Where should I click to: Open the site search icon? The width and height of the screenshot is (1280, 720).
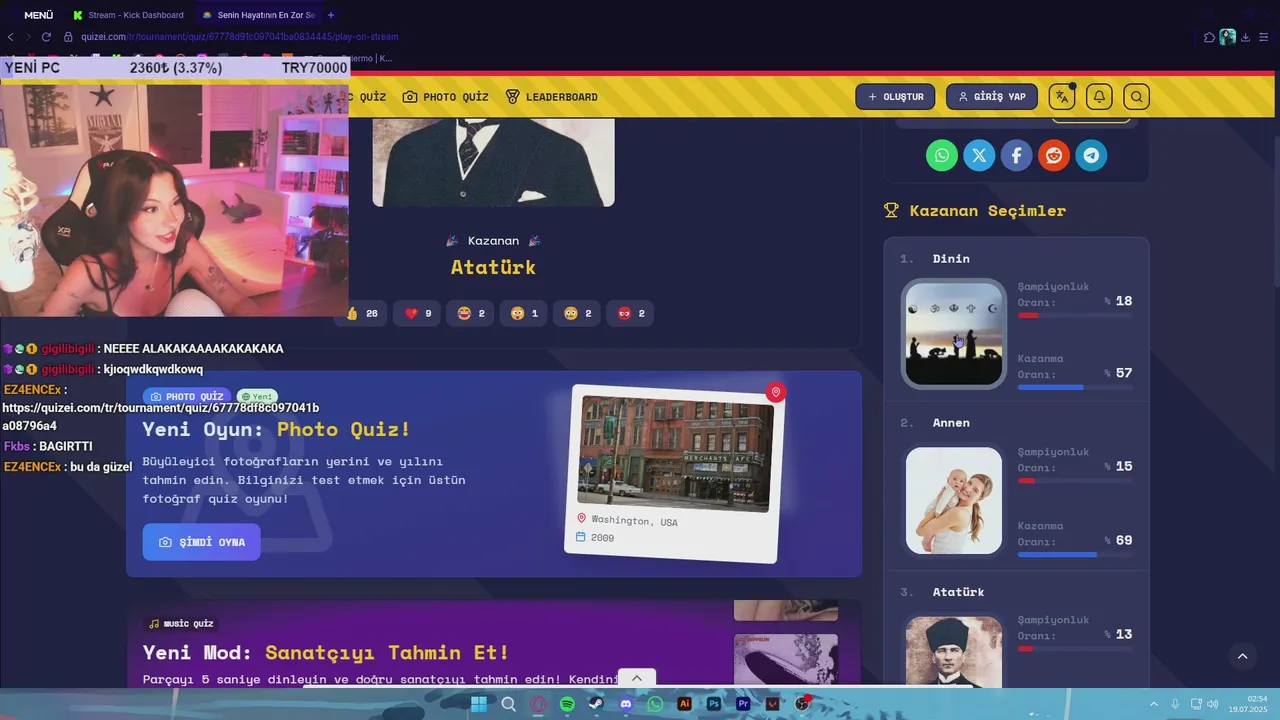click(x=1136, y=97)
